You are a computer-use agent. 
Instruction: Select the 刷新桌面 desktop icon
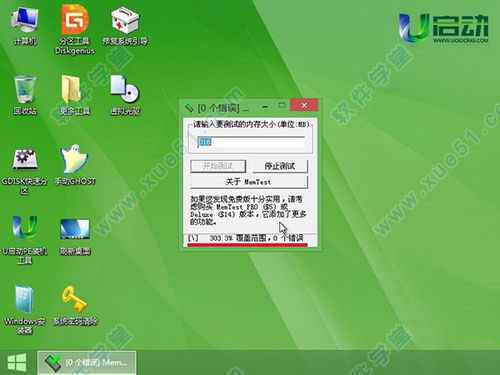75,236
